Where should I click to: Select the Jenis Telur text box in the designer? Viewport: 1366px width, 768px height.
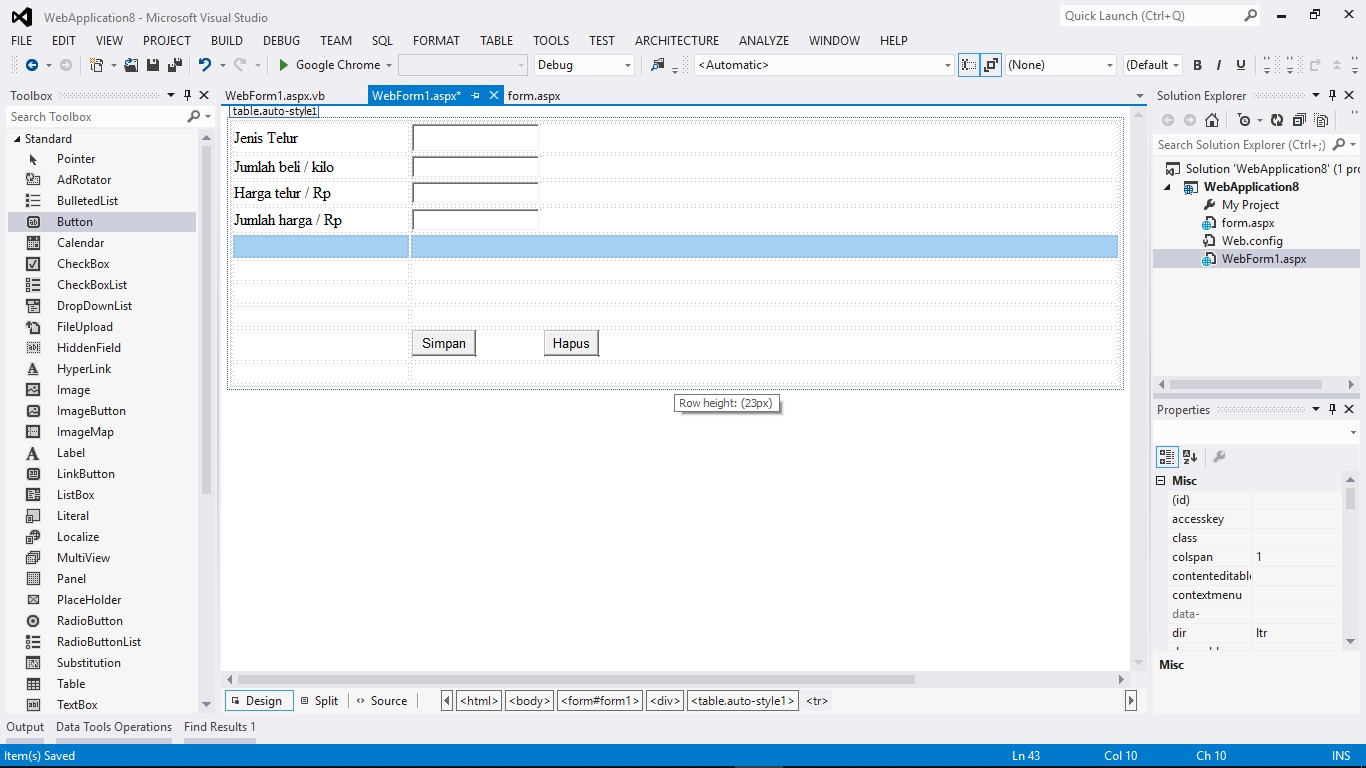coord(474,137)
